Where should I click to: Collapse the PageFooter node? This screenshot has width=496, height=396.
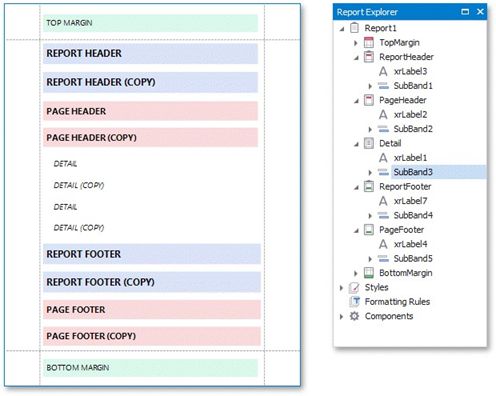tap(356, 231)
